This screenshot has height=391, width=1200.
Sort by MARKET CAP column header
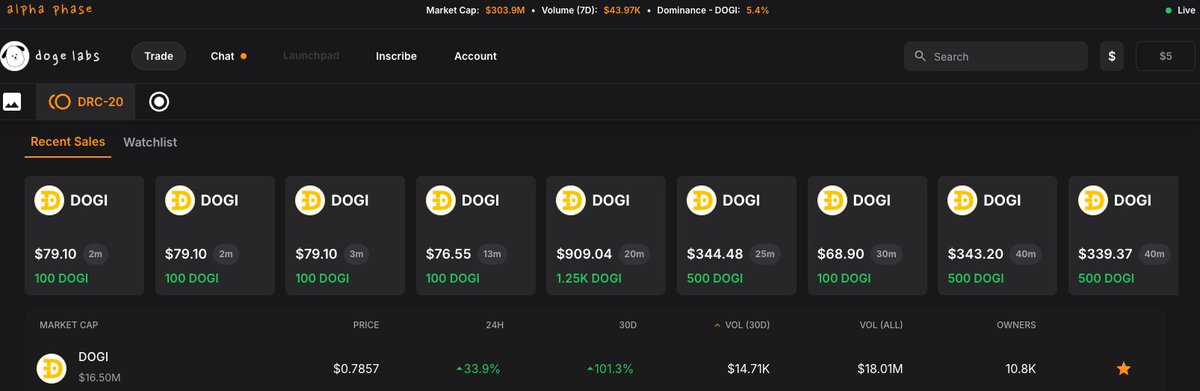[69, 325]
